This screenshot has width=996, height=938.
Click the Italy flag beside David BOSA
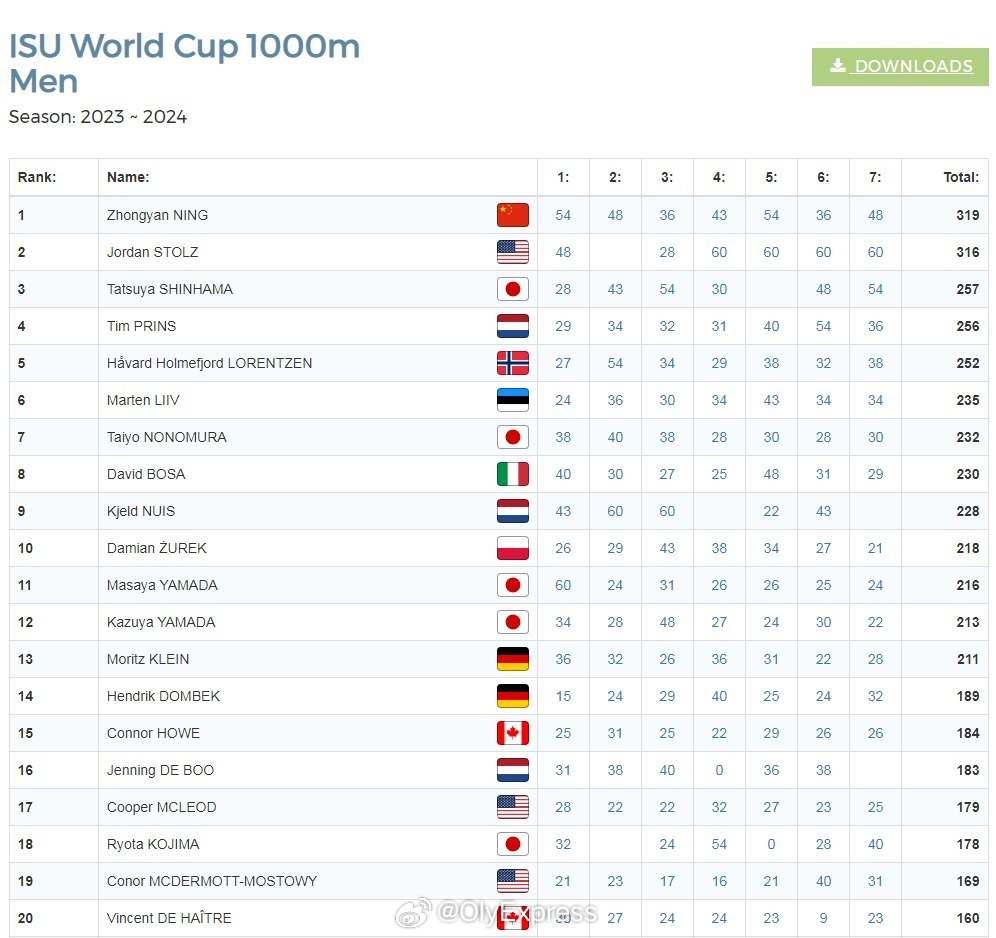coord(512,474)
